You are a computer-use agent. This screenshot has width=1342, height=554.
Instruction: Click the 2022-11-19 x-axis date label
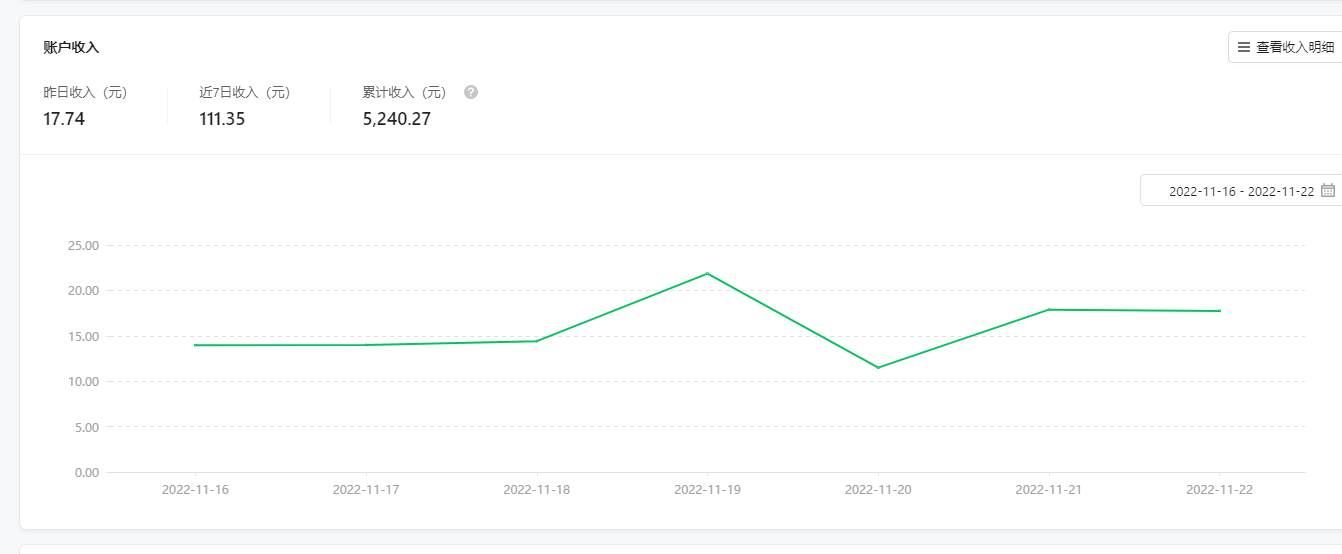pyautogui.click(x=707, y=490)
